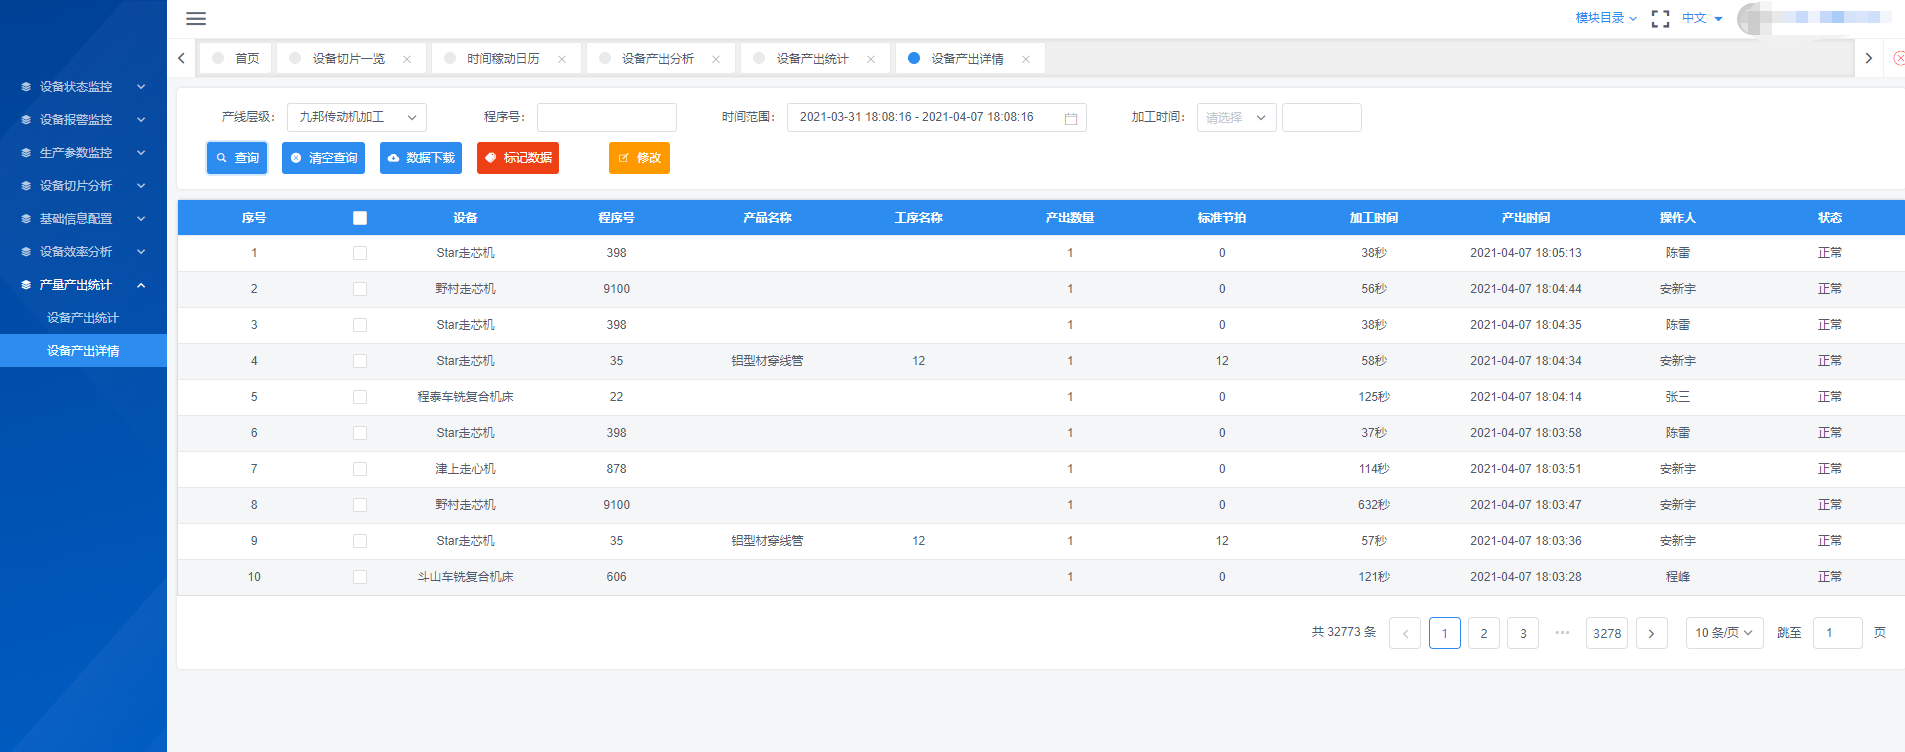The height and width of the screenshot is (752, 1905).
Task: Go to next page arrow in pagination
Action: [1651, 633]
